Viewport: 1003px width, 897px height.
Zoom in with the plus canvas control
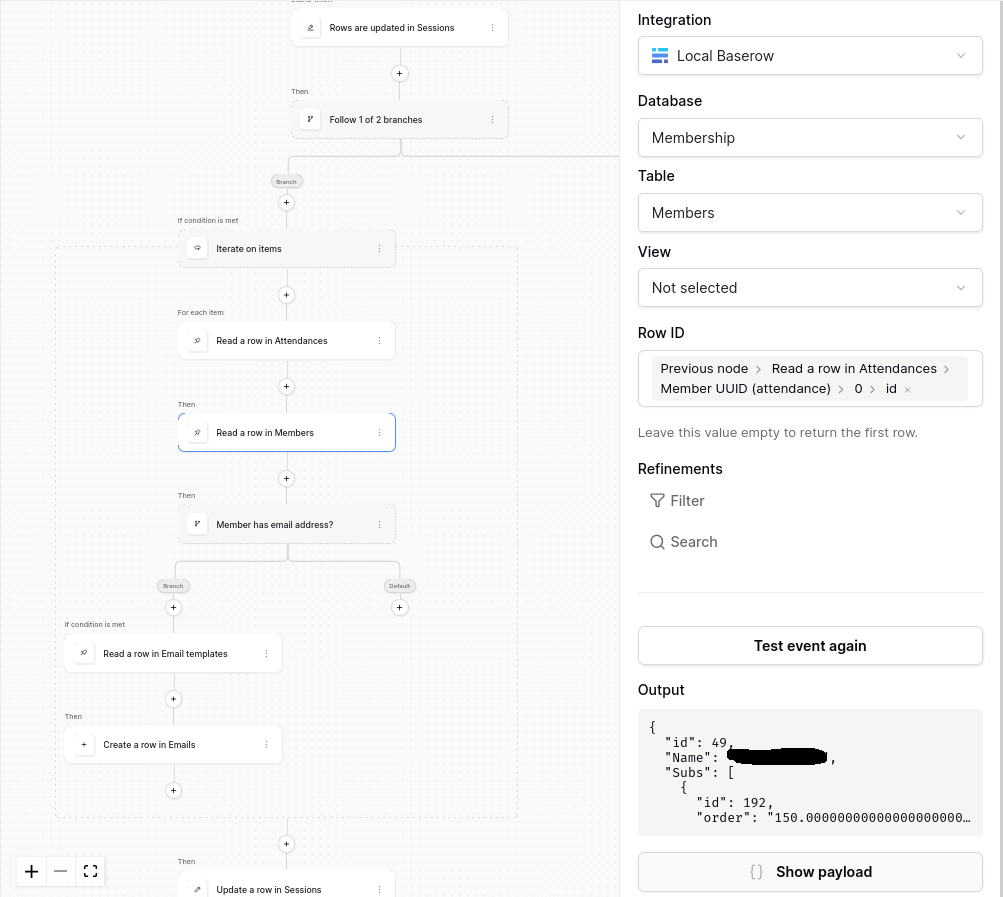click(x=32, y=871)
